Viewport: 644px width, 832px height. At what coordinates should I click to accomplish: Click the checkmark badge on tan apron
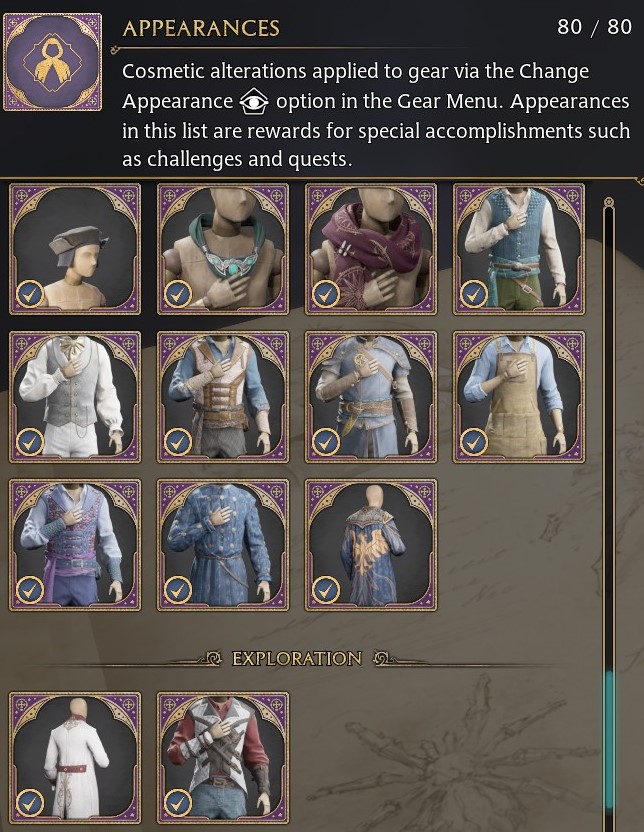tap(473, 441)
